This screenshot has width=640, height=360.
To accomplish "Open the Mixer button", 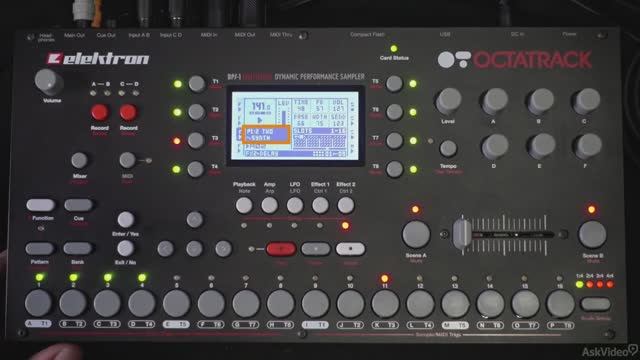I will click(x=79, y=160).
